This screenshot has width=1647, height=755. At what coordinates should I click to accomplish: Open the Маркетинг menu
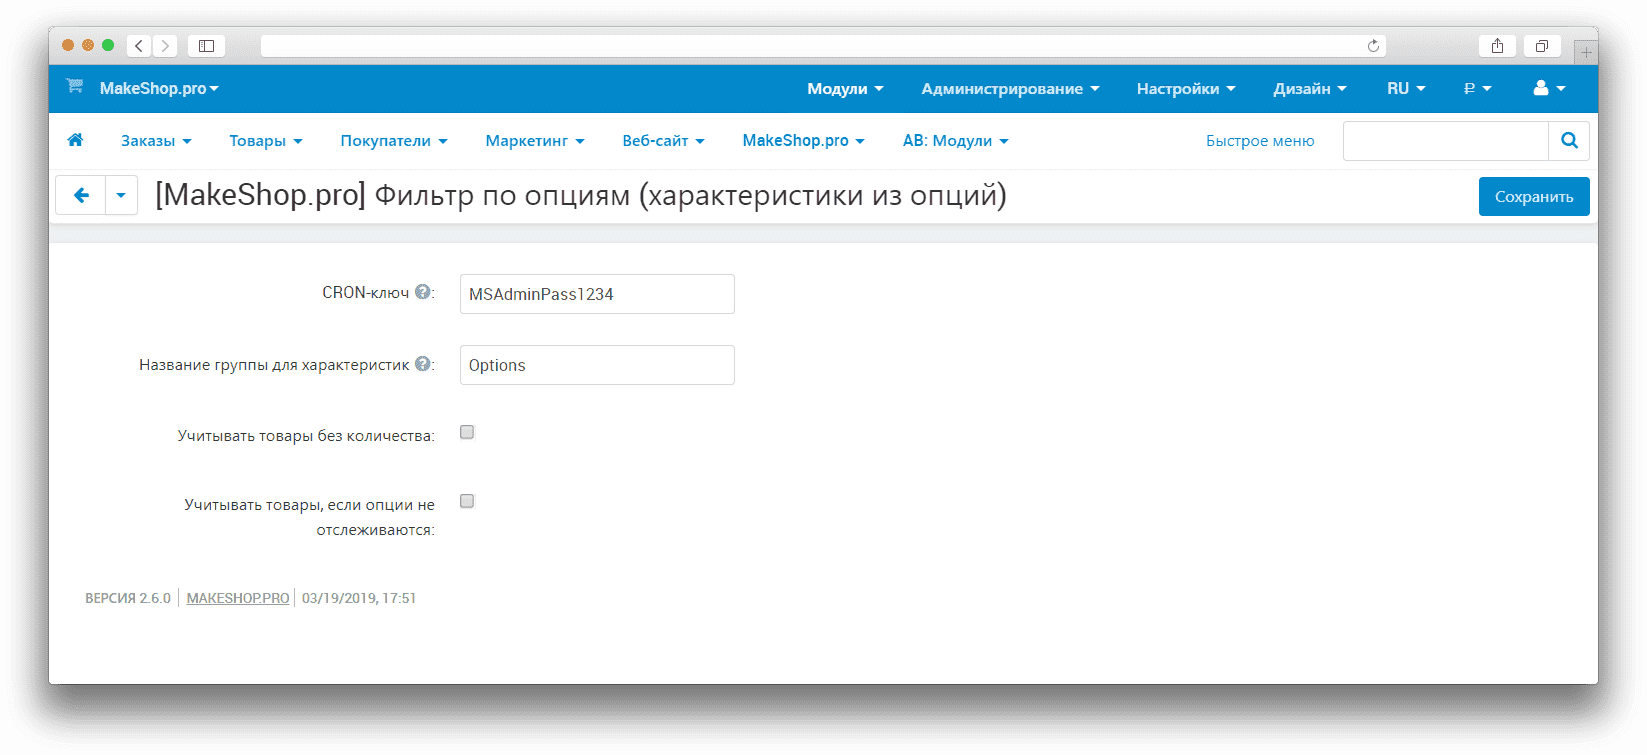point(535,141)
